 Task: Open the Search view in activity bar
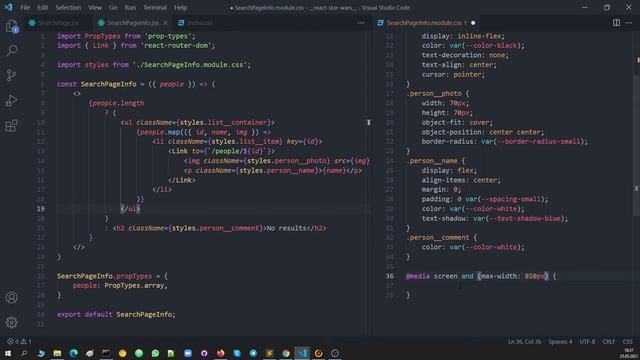tap(12, 51)
